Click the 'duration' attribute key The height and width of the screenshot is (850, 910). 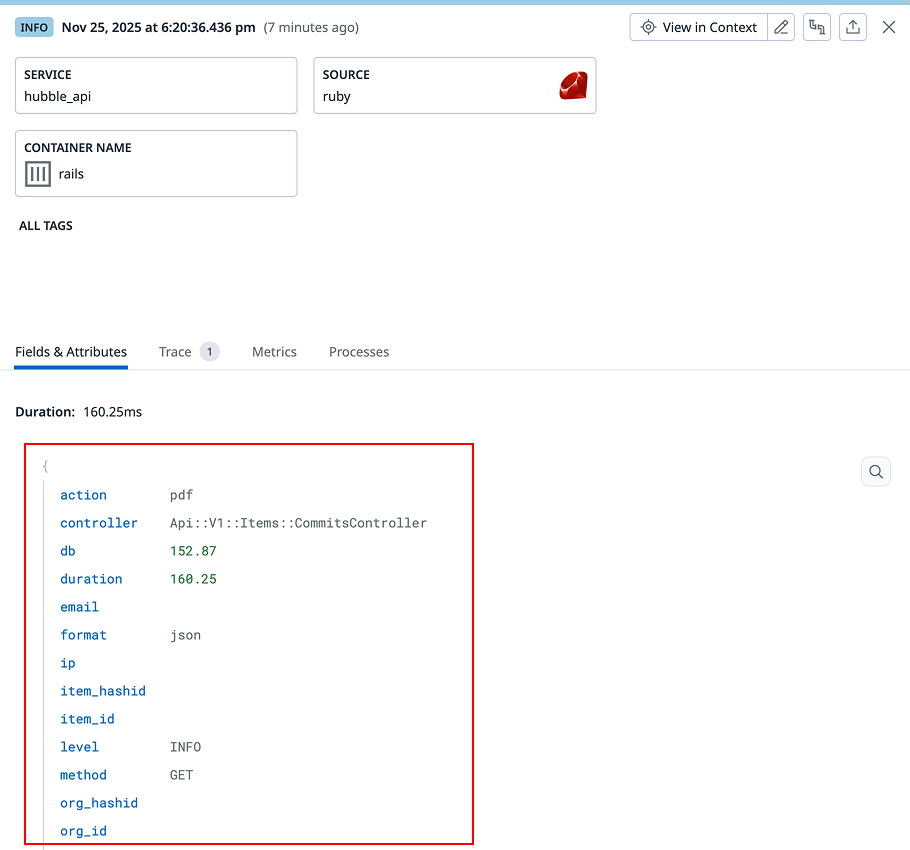(x=91, y=579)
